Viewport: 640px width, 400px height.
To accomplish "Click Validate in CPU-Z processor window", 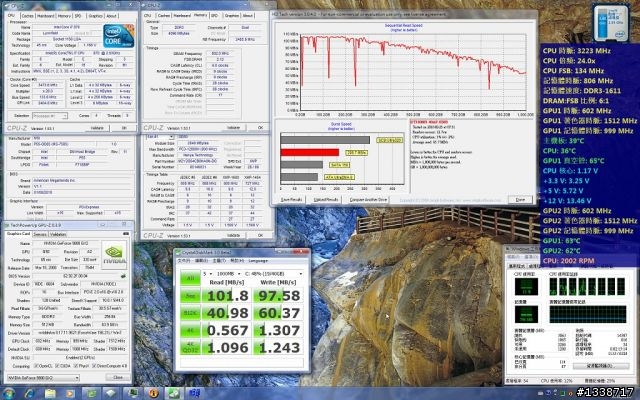I will click(97, 128).
